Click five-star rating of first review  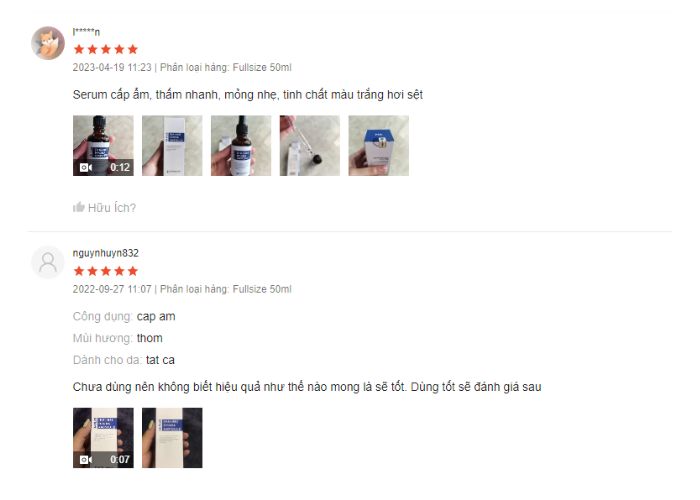(x=106, y=49)
